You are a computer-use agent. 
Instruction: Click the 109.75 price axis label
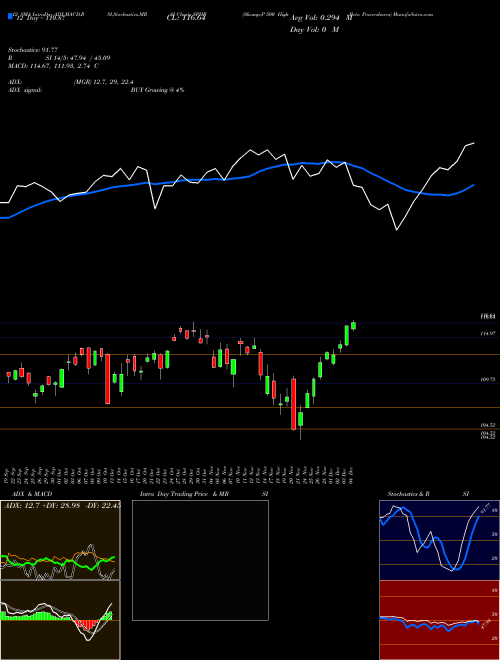coord(488,380)
